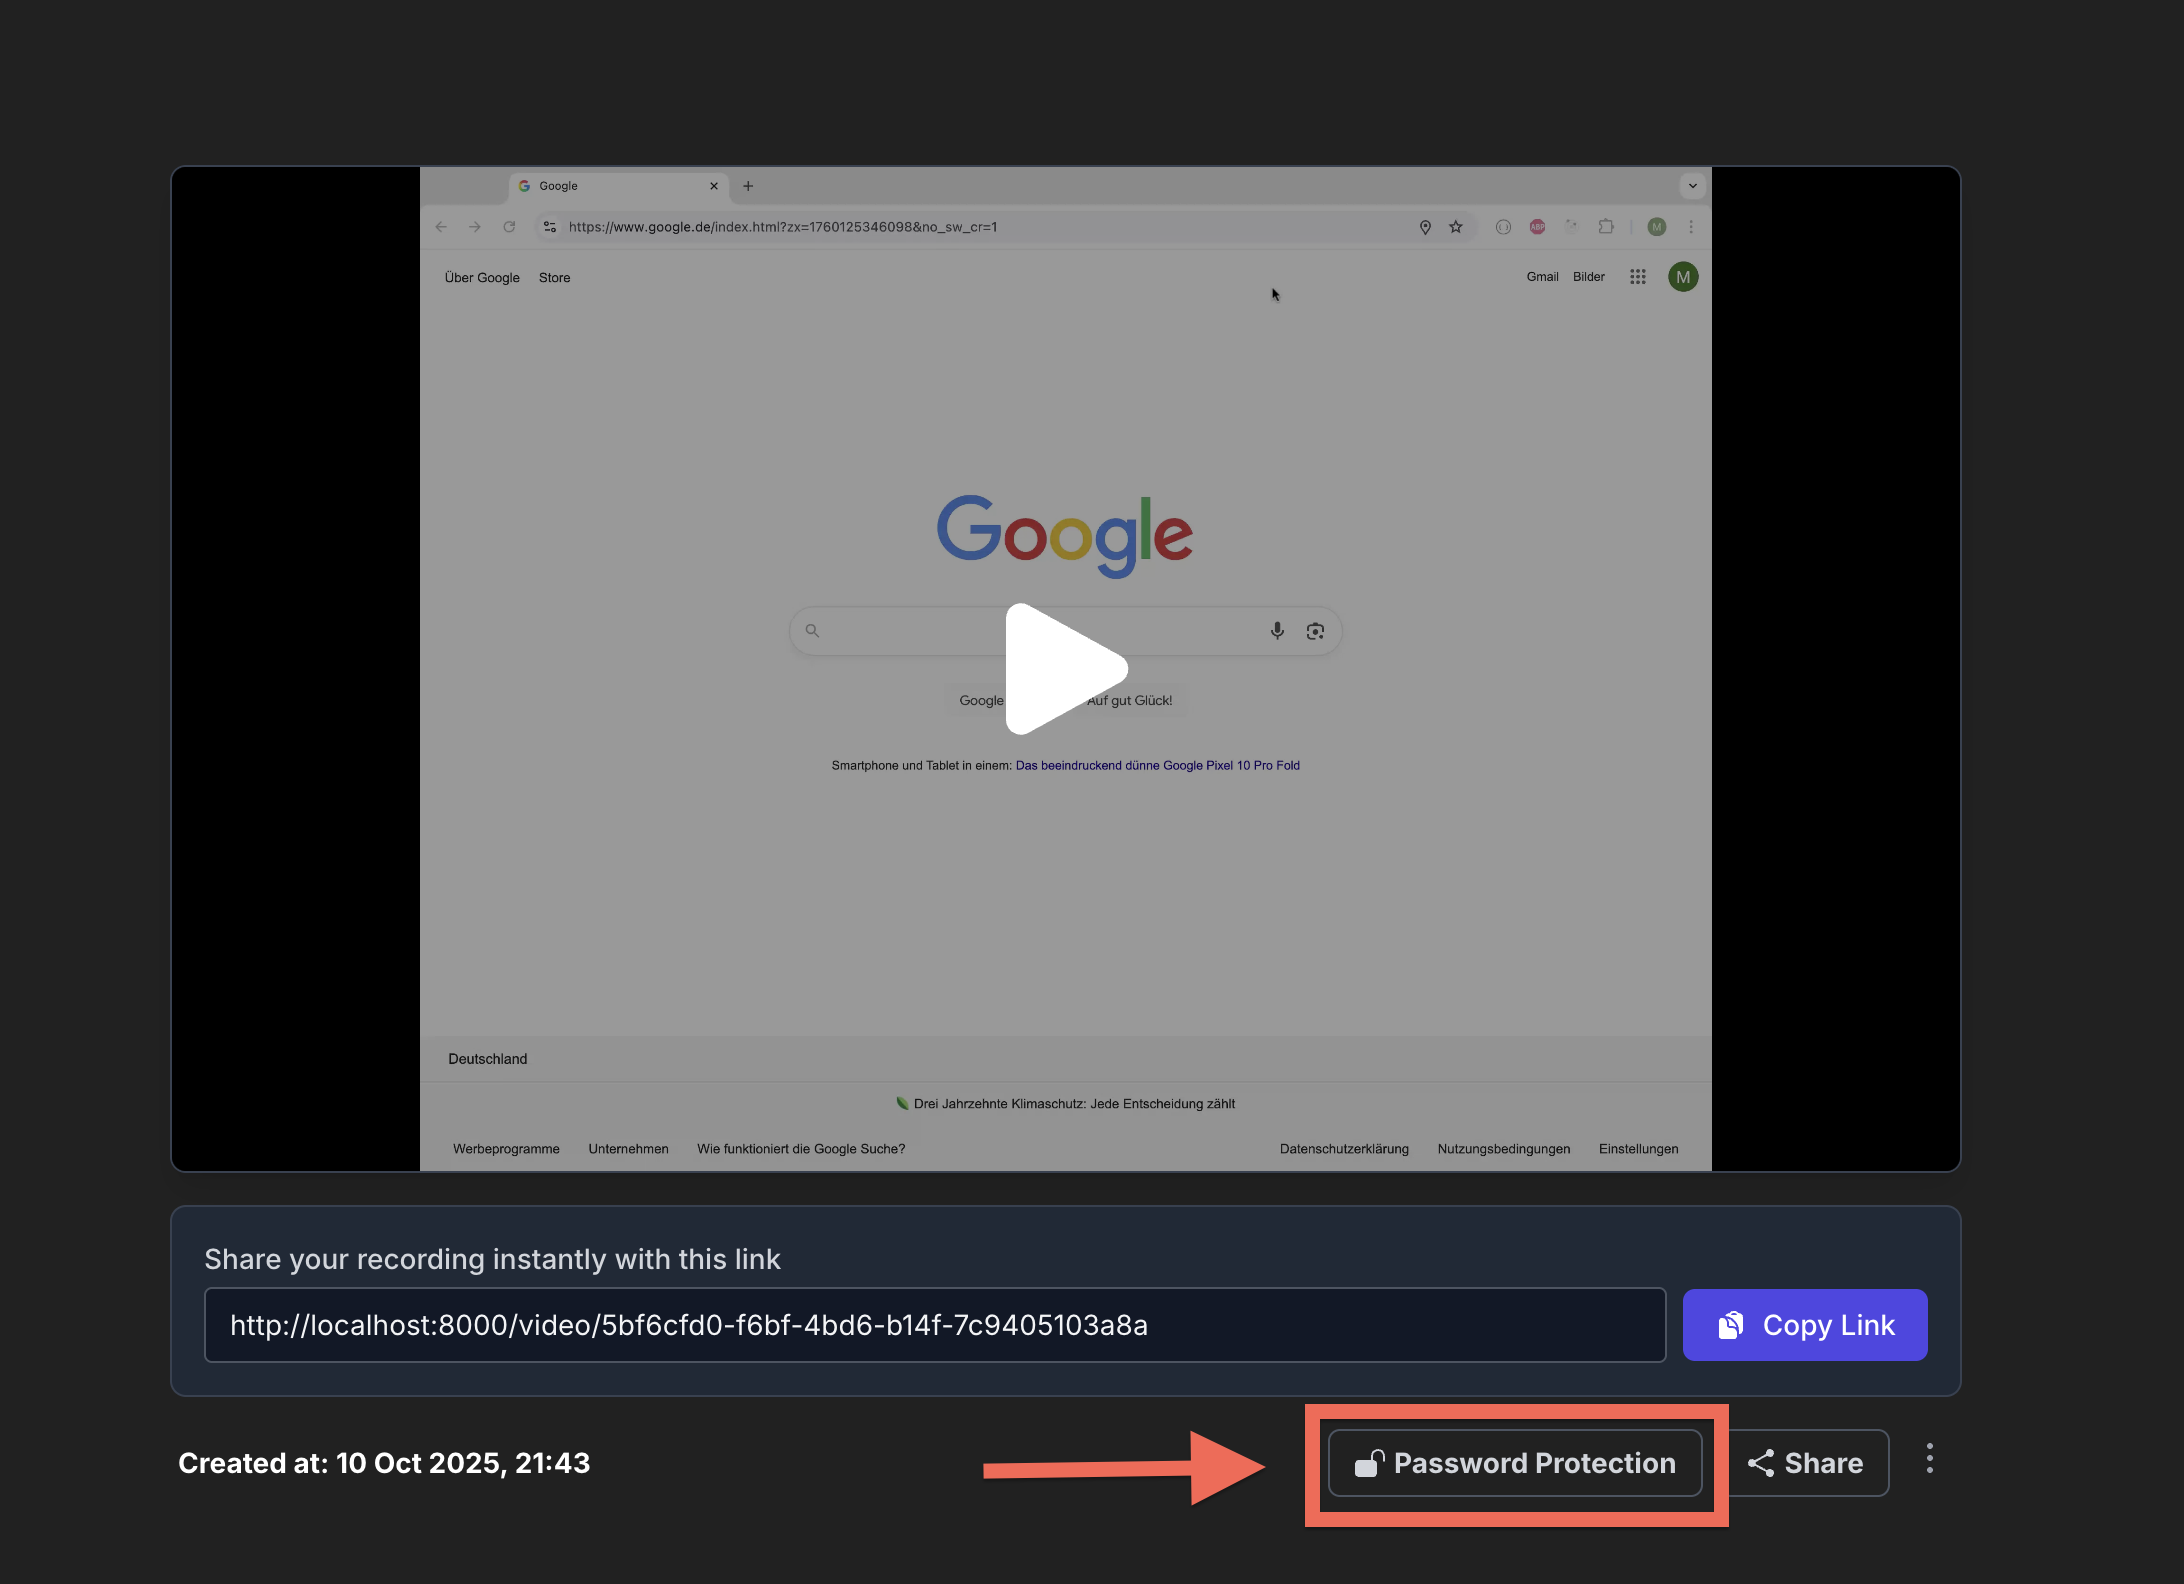Click the Copy Link button
The image size is (2184, 1584).
coord(1804,1325)
